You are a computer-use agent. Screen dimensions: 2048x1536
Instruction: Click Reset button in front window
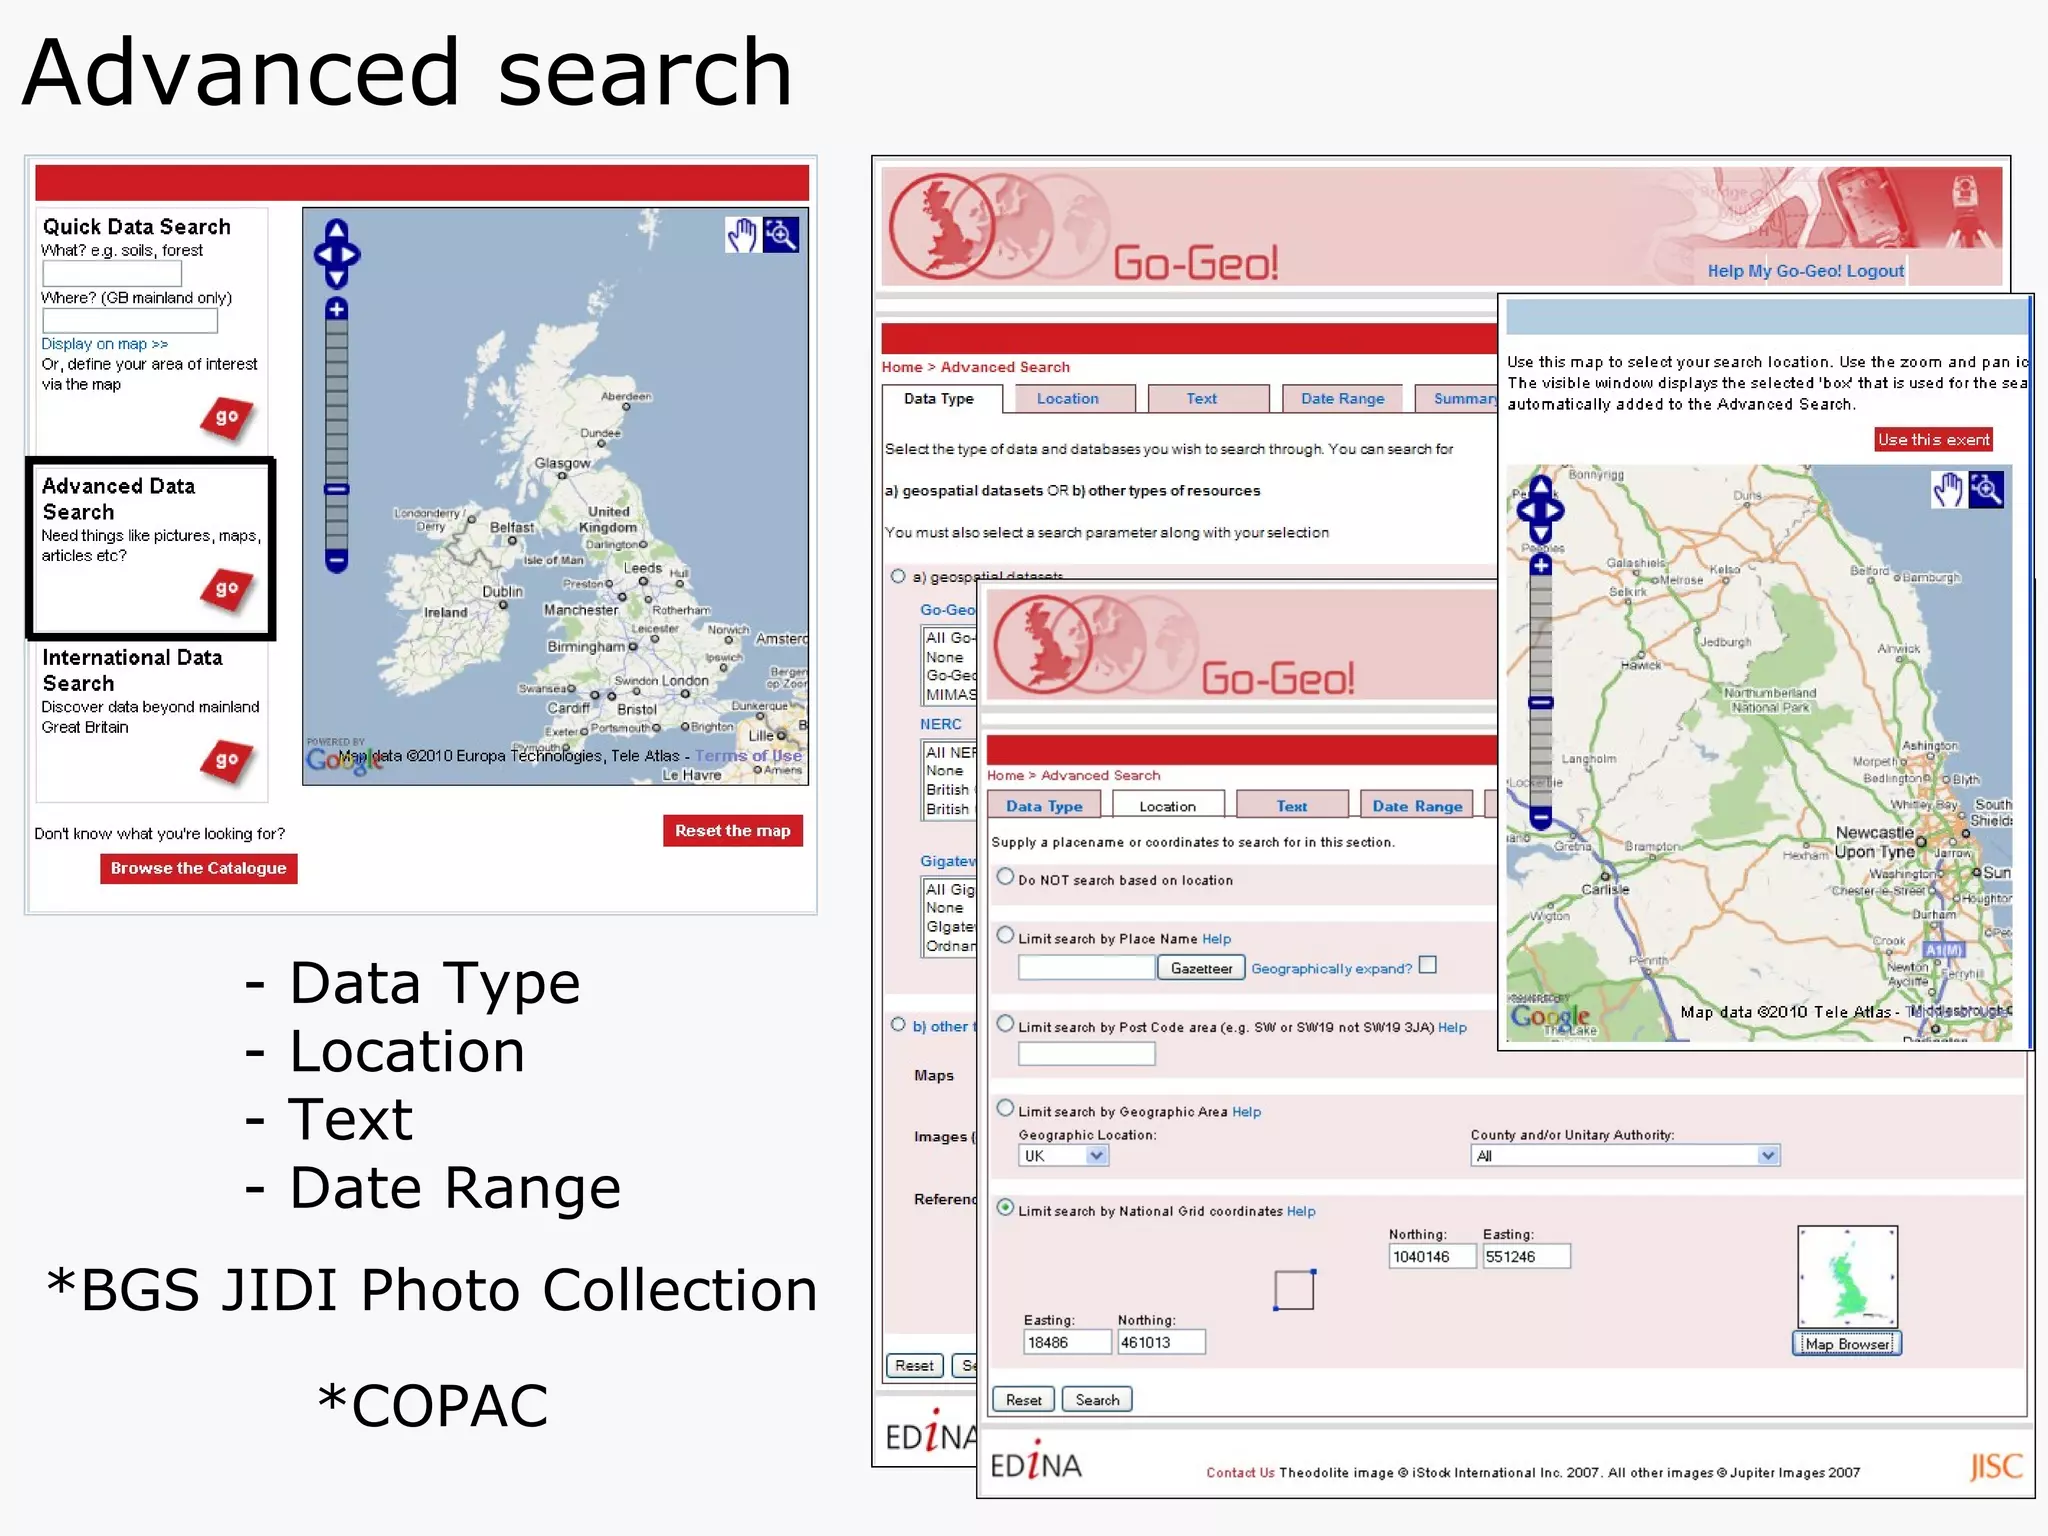(1023, 1400)
